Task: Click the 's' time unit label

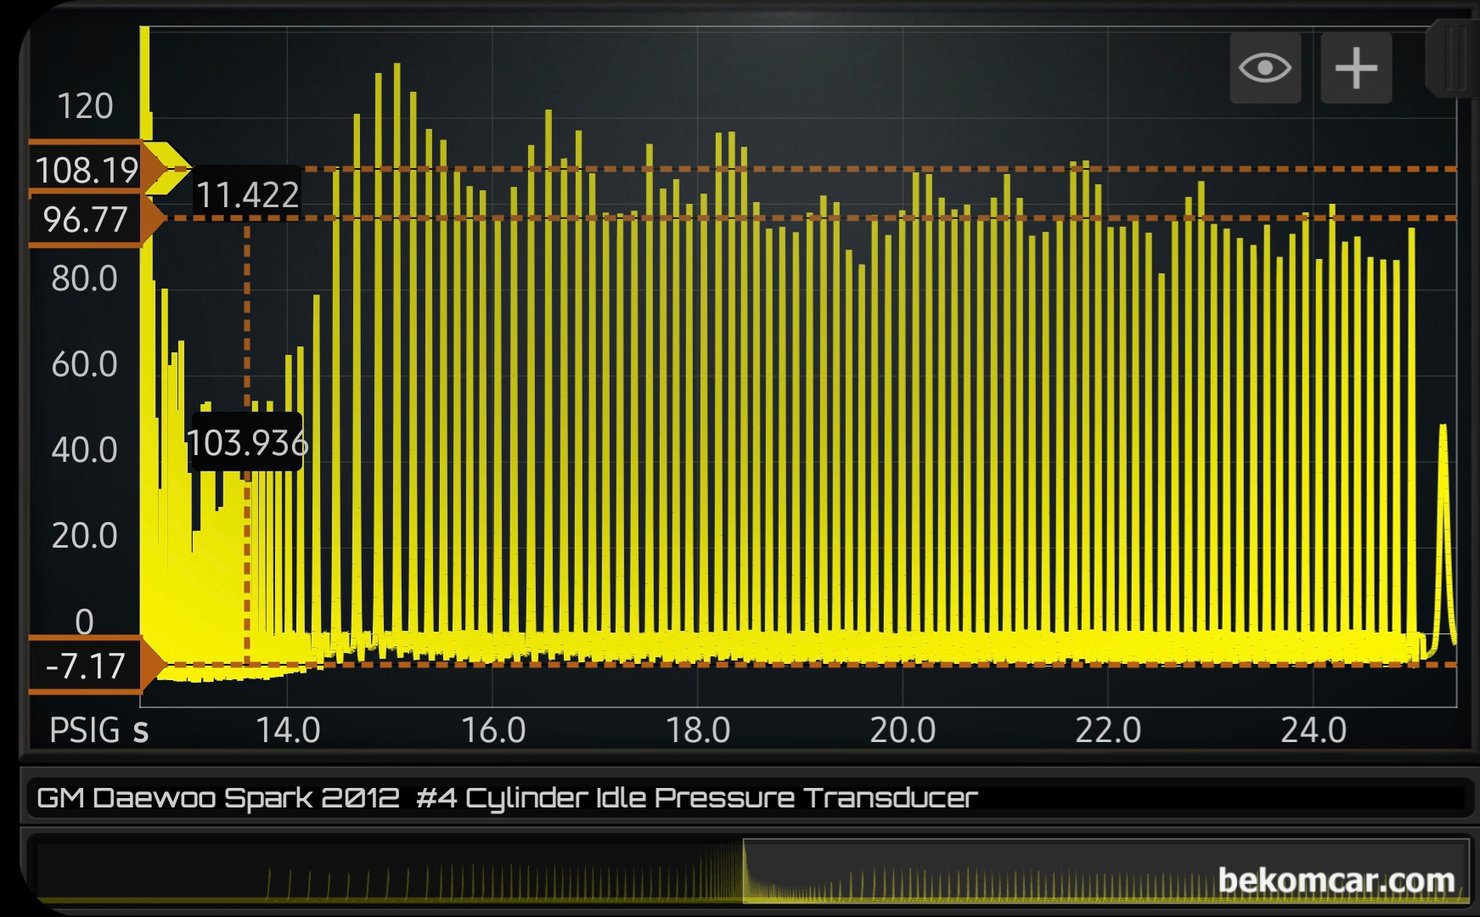Action: coord(141,730)
